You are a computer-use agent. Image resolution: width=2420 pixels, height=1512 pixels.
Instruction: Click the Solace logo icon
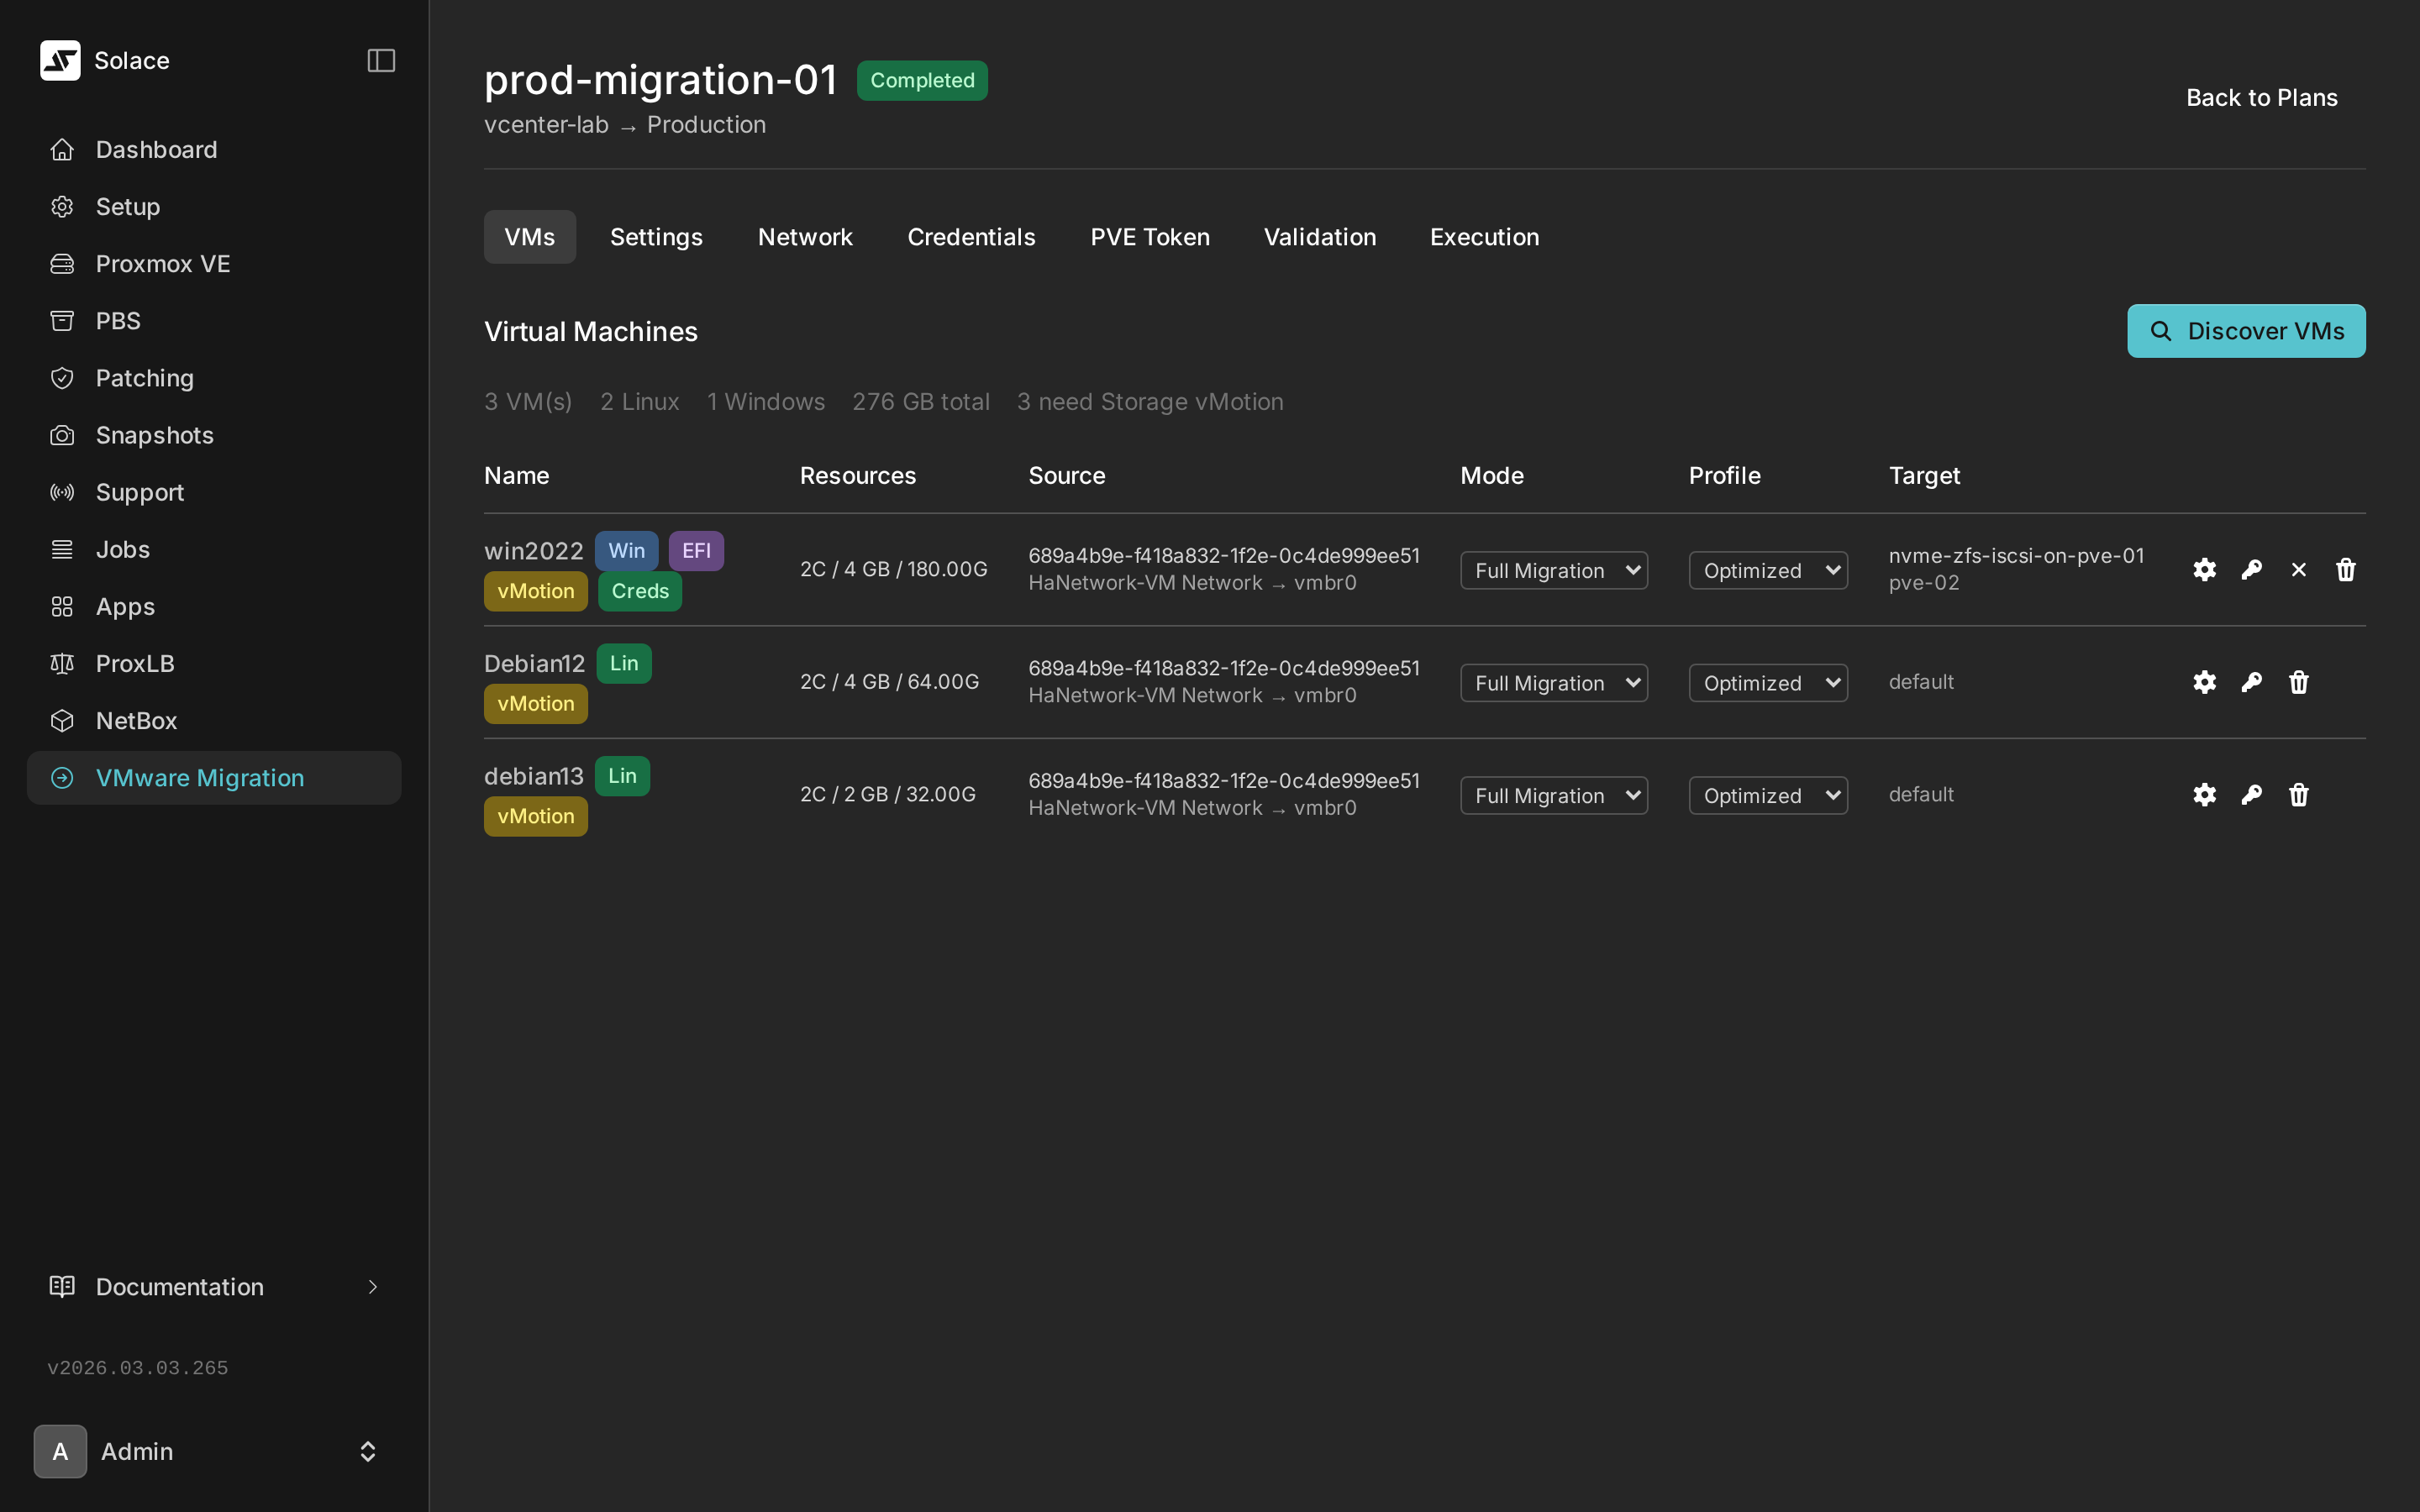(x=60, y=60)
